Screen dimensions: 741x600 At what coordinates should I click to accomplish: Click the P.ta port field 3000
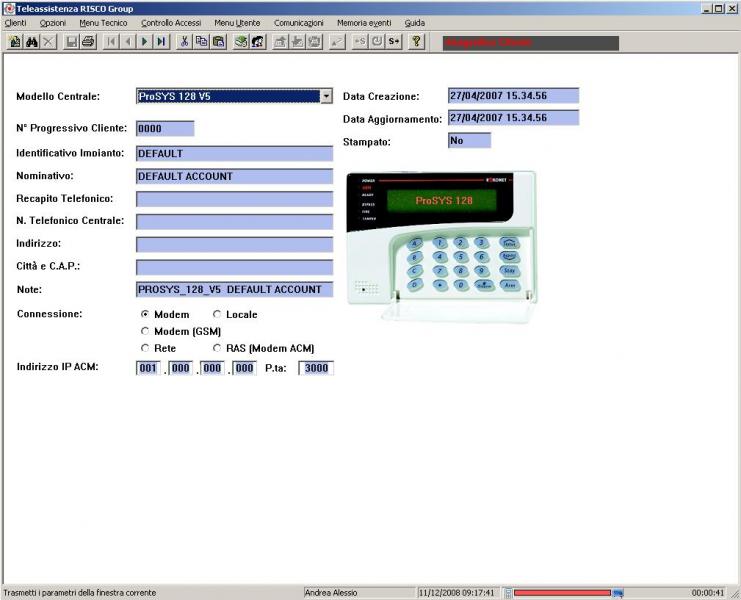click(x=316, y=368)
